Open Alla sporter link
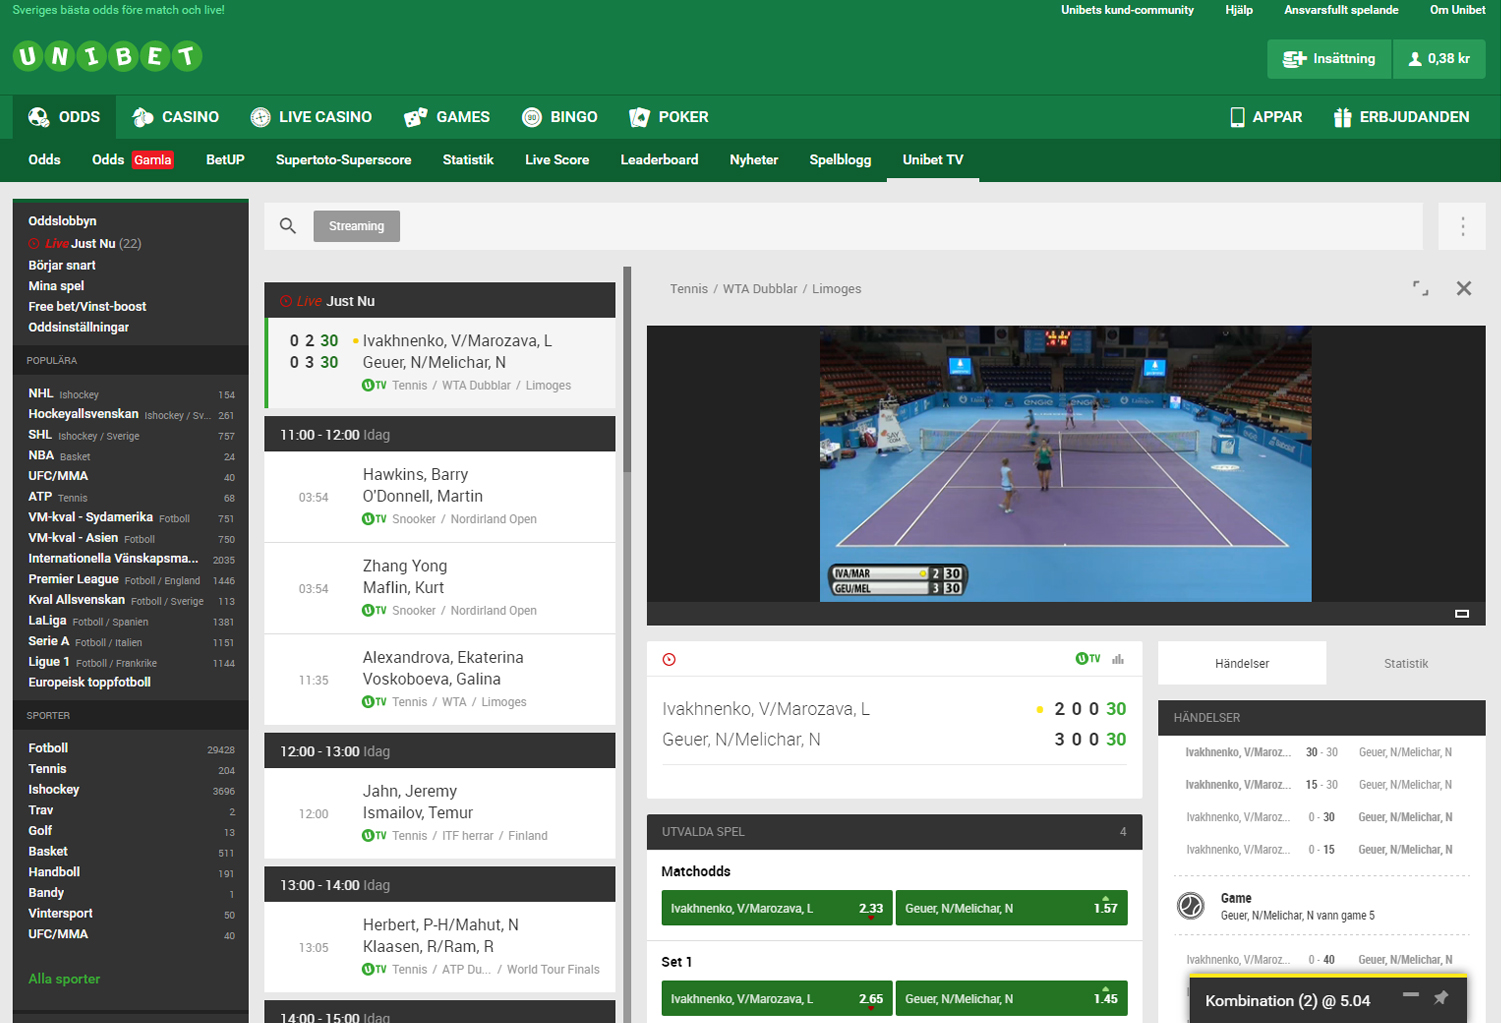1501x1023 pixels. [x=64, y=978]
